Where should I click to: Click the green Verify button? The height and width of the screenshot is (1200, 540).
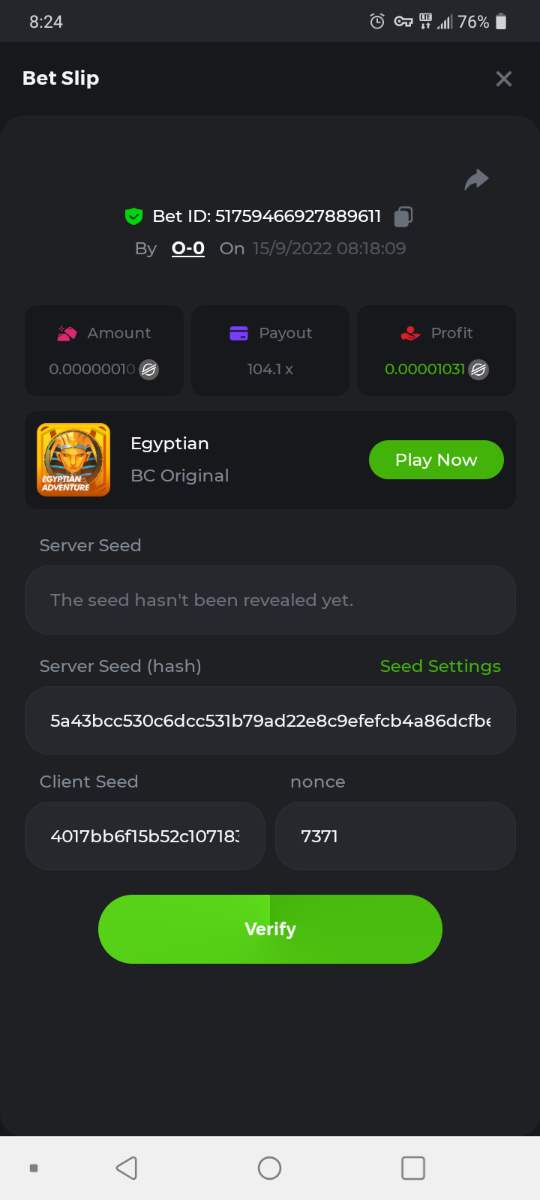[x=270, y=929]
